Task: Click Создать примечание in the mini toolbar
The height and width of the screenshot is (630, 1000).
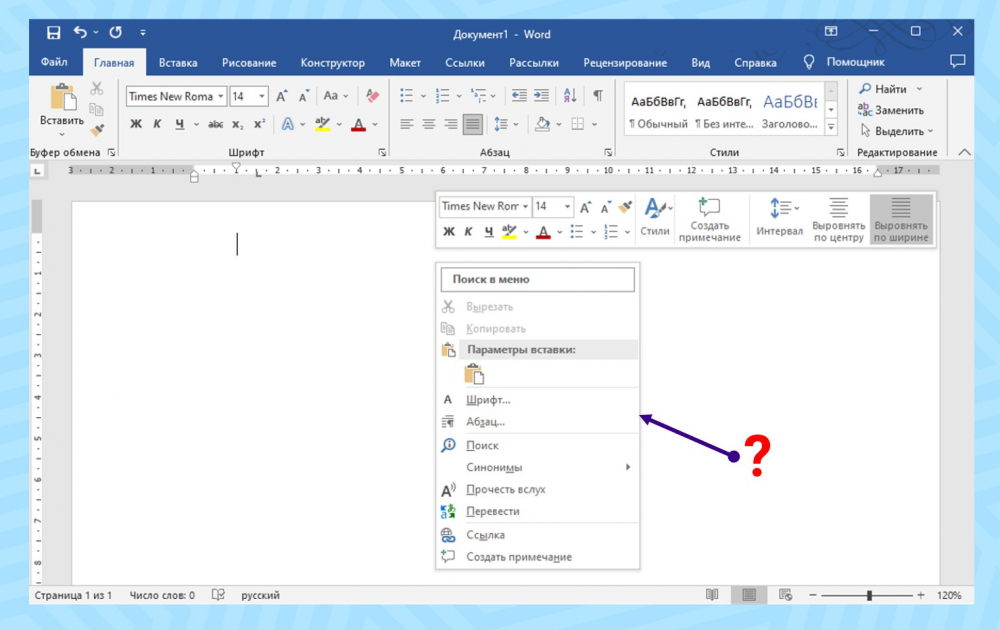Action: [x=709, y=218]
